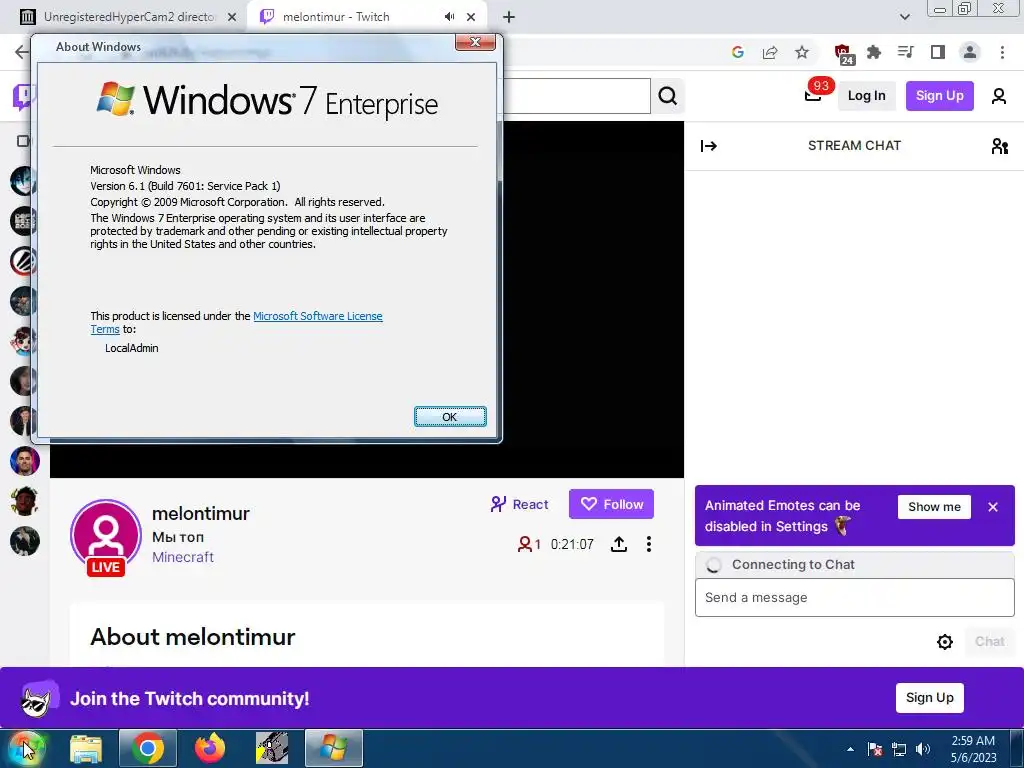This screenshot has width=1024, height=768.
Task: Open last sidebar recommended channel avatar
Action: click(x=25, y=541)
